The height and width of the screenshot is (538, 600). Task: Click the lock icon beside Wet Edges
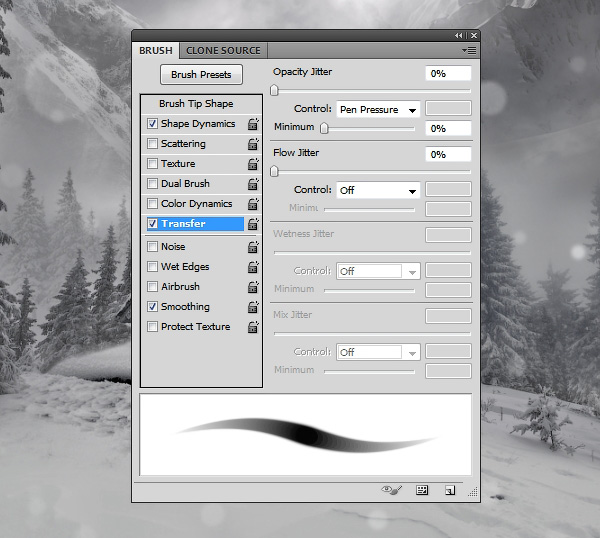tap(253, 267)
